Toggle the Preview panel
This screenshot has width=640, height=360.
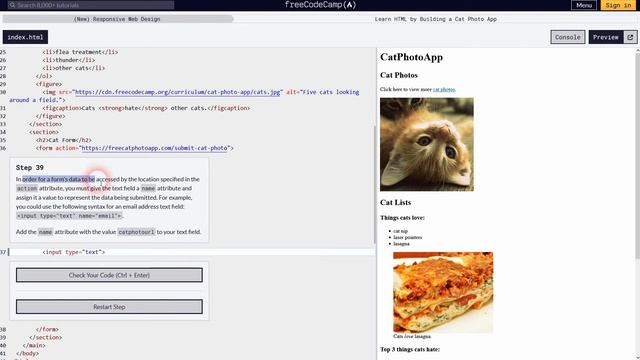[x=606, y=37]
